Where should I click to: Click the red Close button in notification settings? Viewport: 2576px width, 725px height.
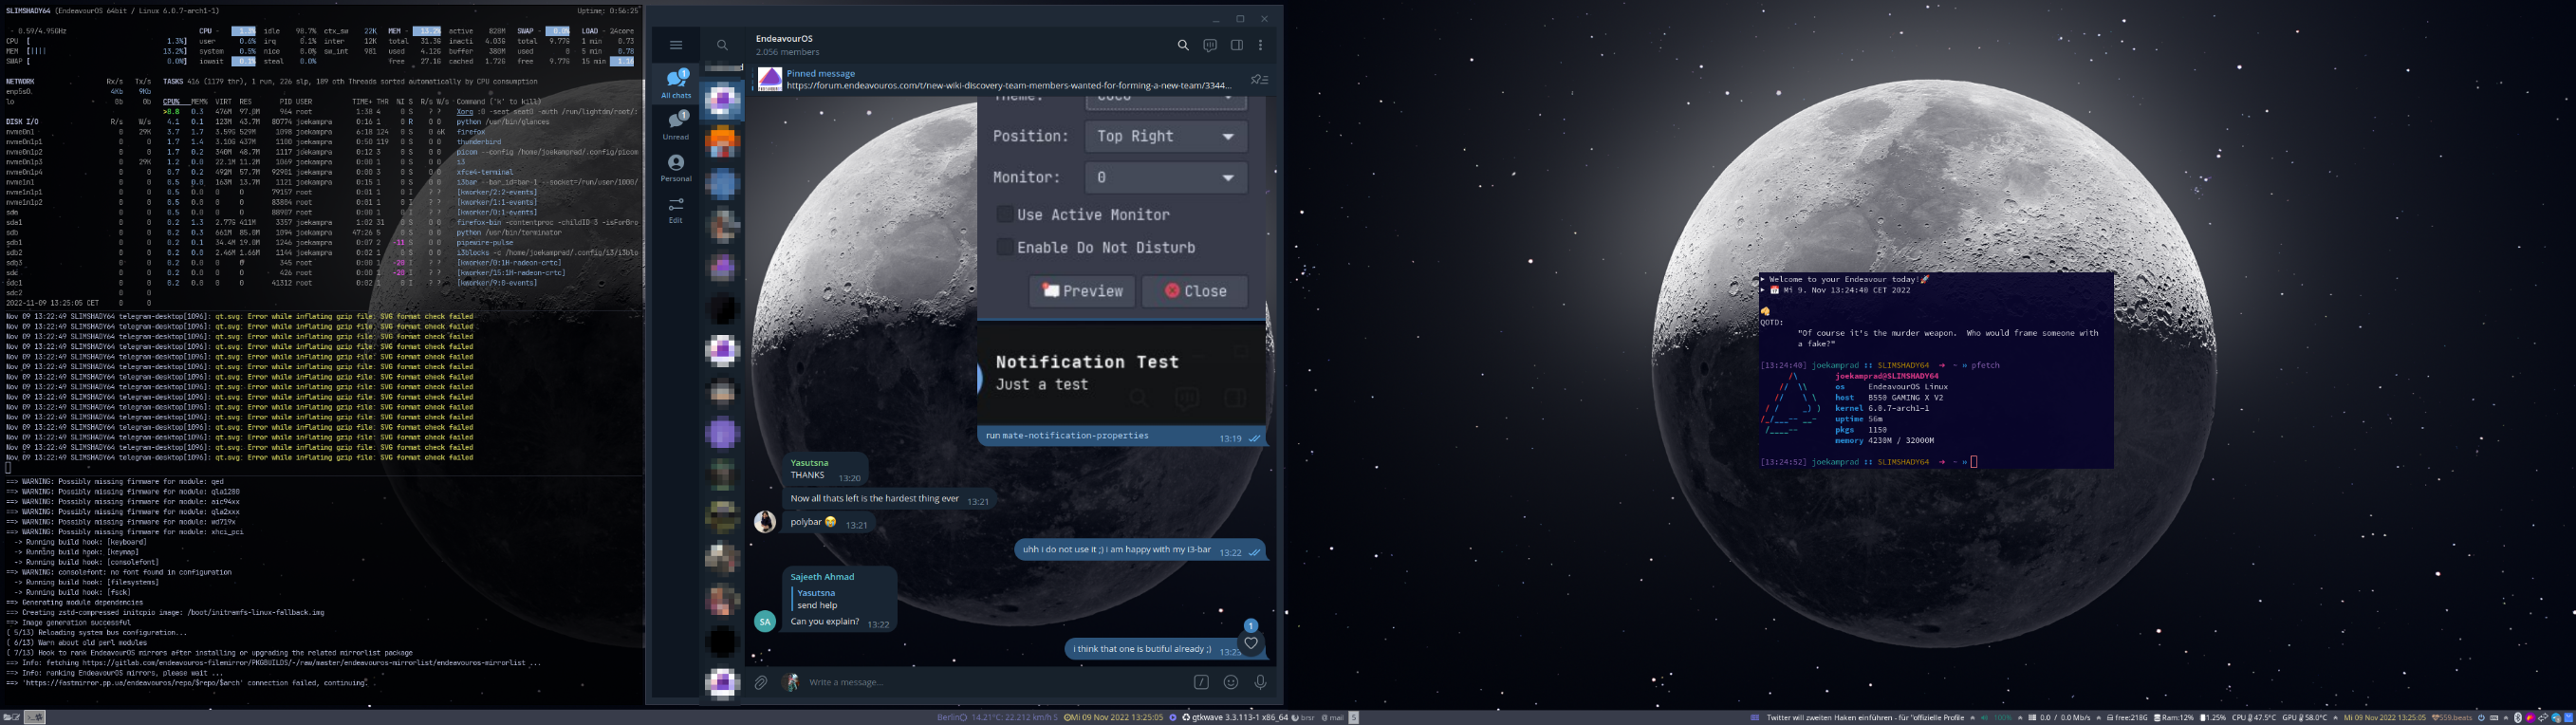point(1195,291)
